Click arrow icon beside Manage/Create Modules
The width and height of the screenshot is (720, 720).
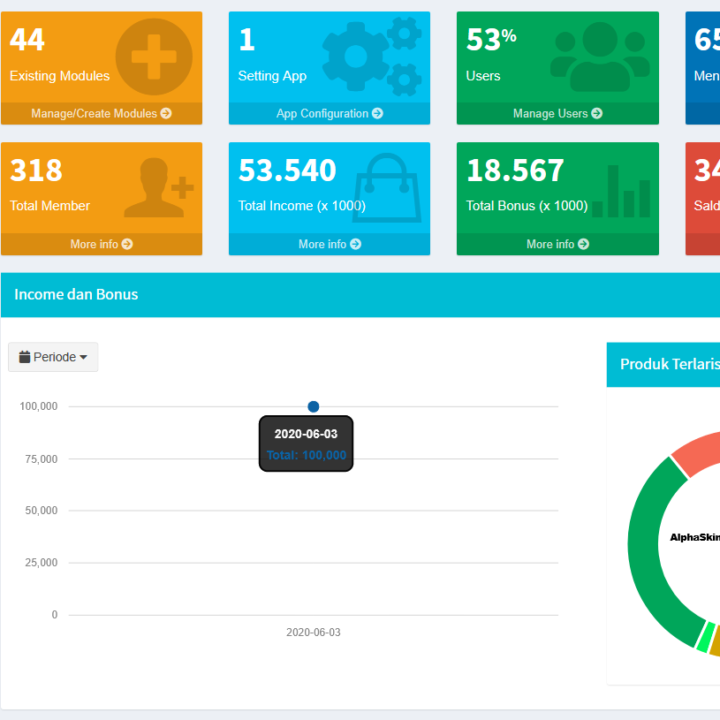coord(166,114)
